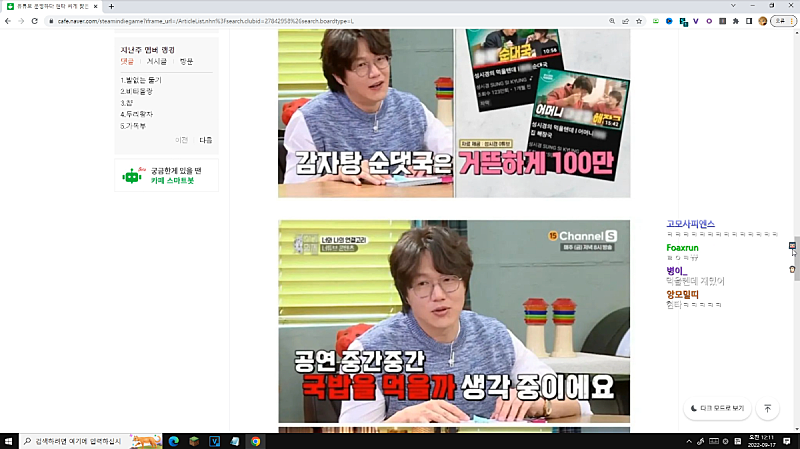800x449 pixels.
Task: Click chat username 고모사피엔스
Action: [x=690, y=223]
